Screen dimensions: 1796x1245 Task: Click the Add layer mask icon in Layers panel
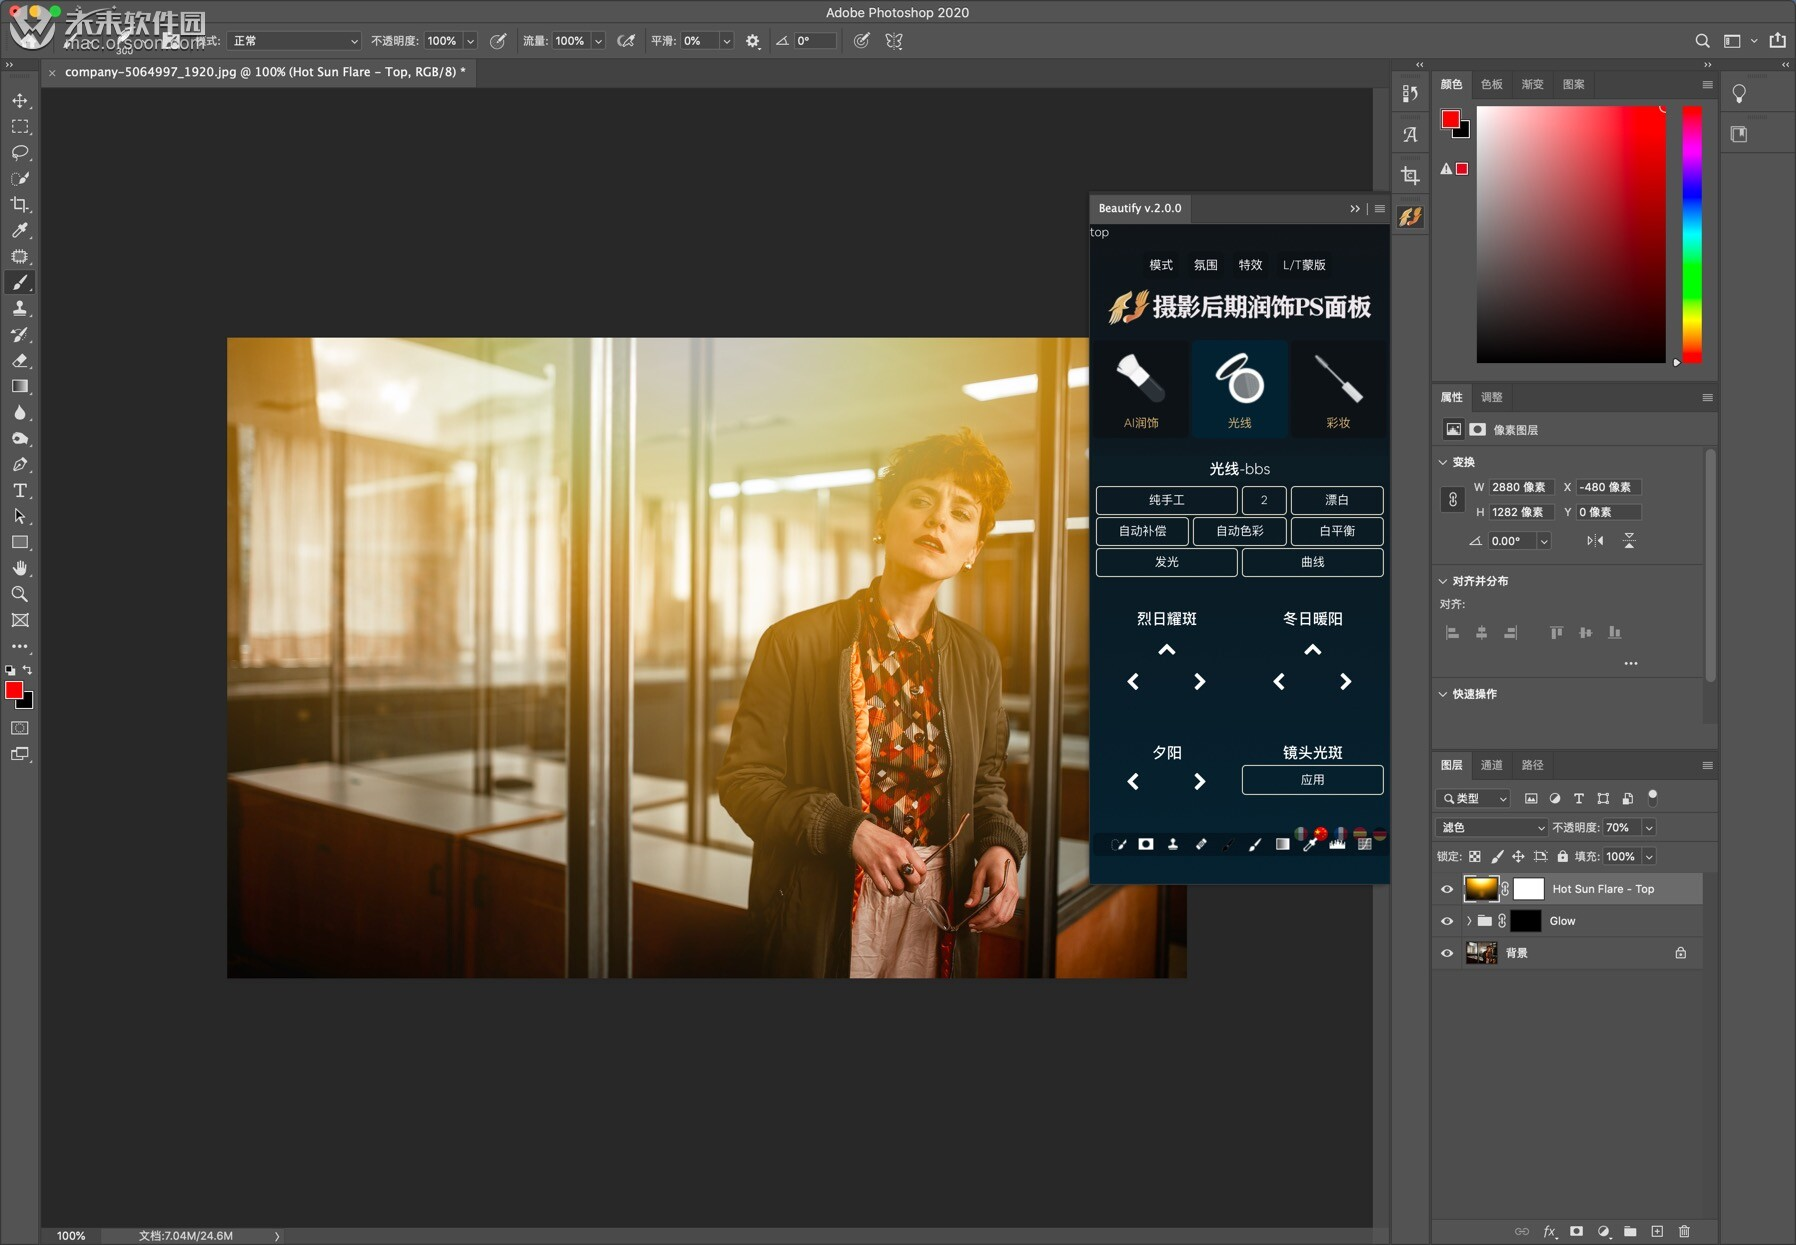[1578, 1231]
